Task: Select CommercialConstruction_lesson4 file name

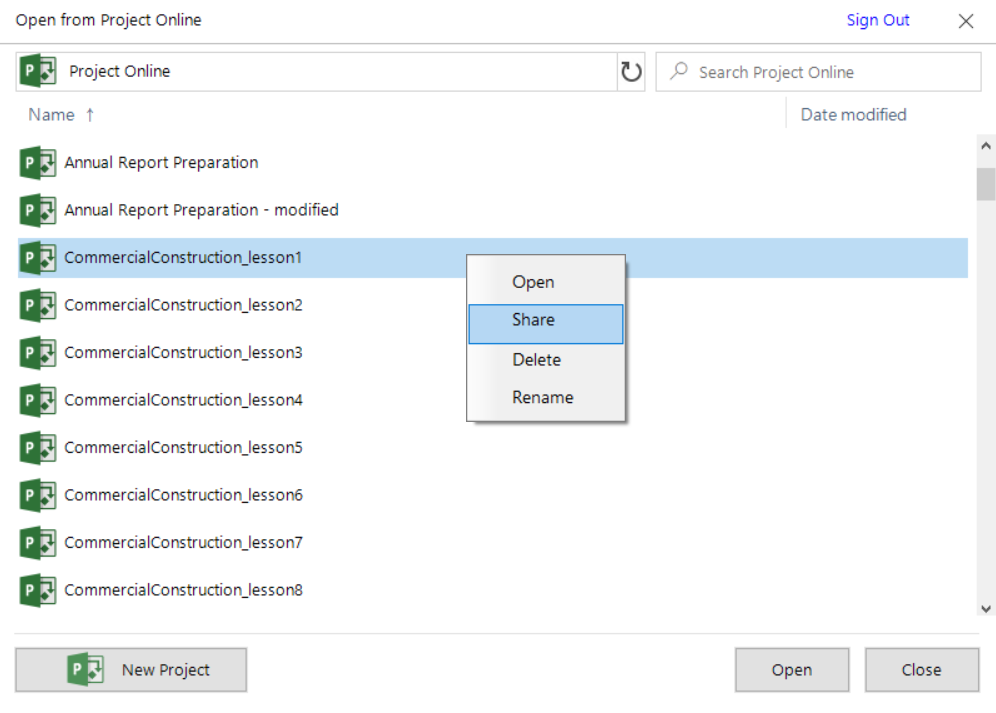Action: 184,400
